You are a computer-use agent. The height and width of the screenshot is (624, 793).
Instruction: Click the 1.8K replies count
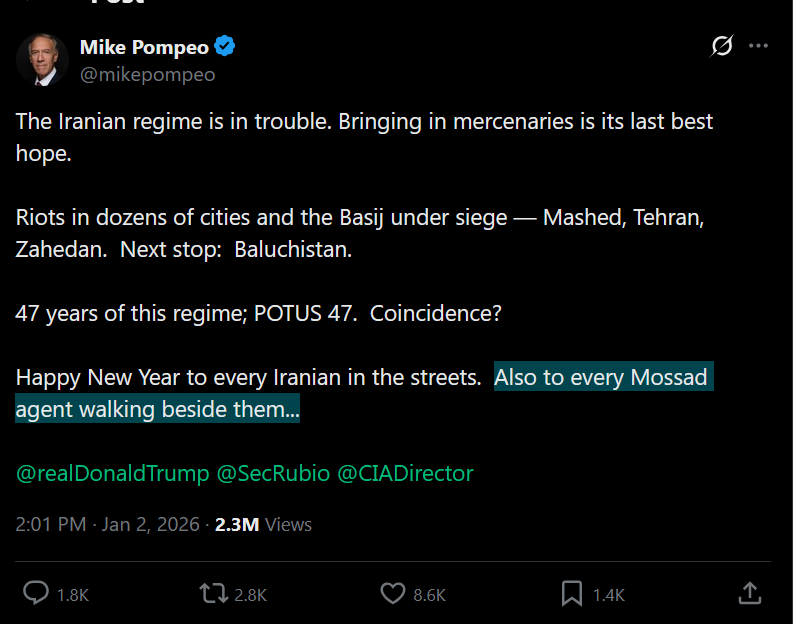73,595
